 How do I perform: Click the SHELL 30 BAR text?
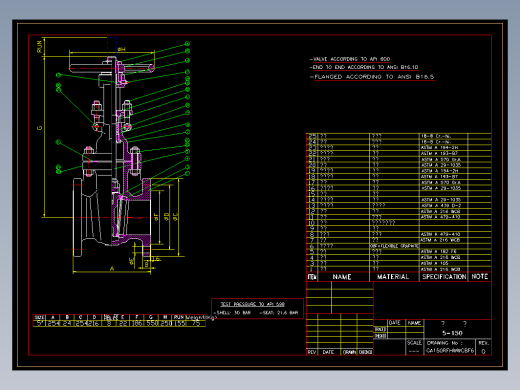click(x=232, y=313)
